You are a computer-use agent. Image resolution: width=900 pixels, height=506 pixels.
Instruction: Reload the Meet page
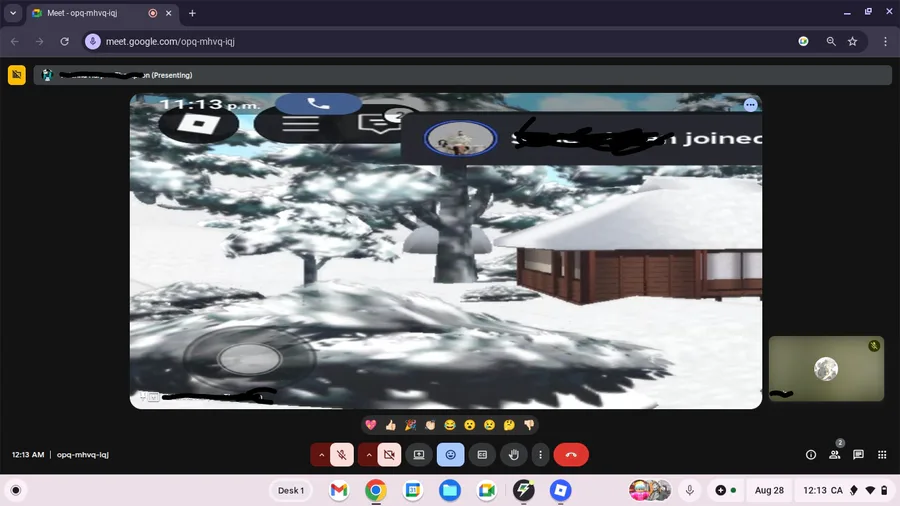pyautogui.click(x=64, y=41)
